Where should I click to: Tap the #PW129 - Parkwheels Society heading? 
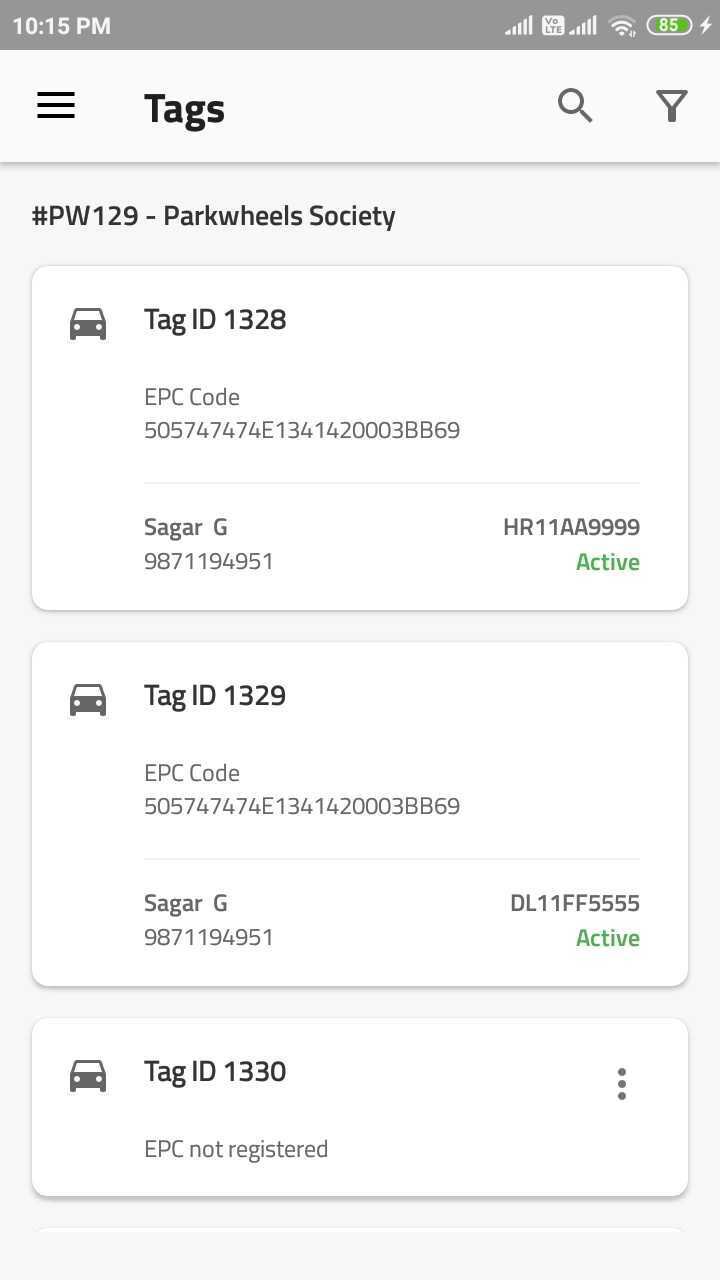(214, 216)
